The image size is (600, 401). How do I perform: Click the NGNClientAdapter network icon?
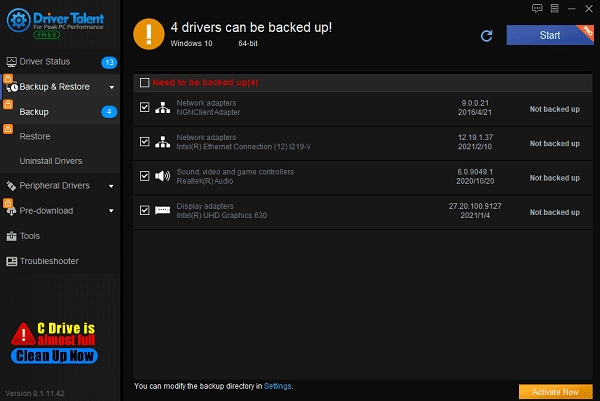pyautogui.click(x=163, y=108)
